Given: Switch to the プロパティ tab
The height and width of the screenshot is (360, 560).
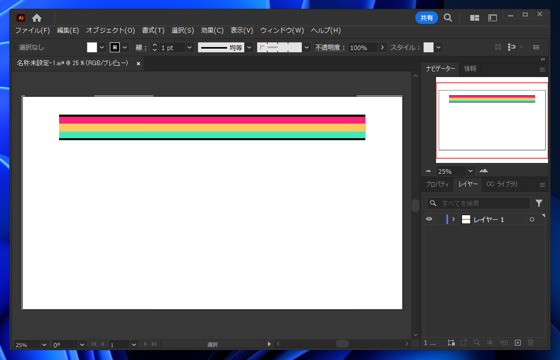Looking at the screenshot, I should pyautogui.click(x=437, y=184).
